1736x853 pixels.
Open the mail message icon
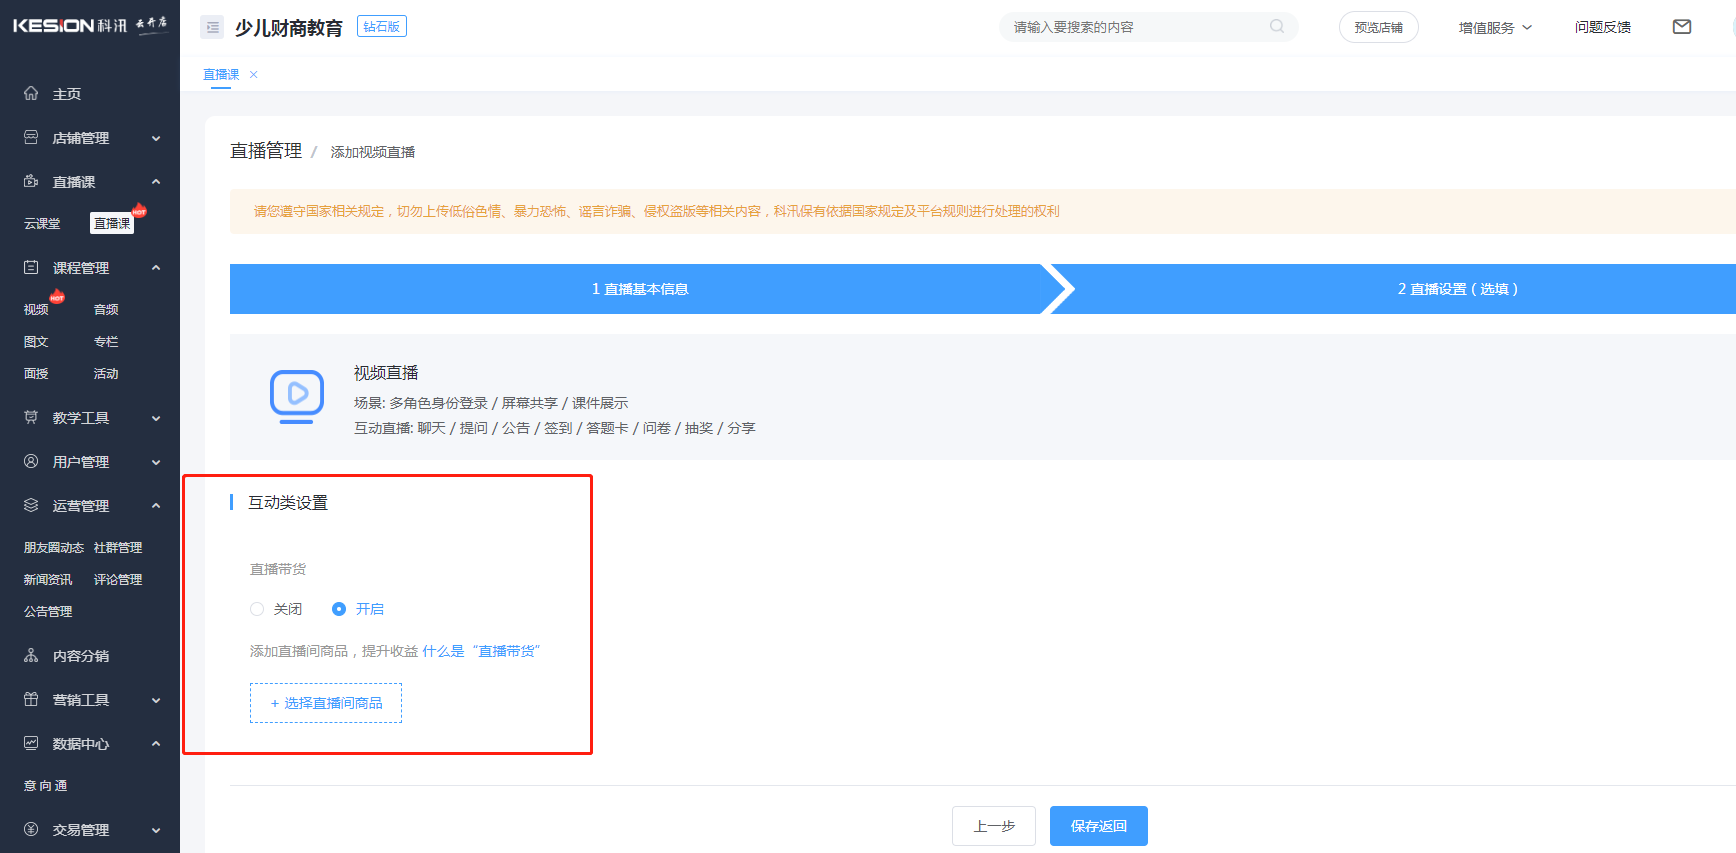click(1682, 27)
